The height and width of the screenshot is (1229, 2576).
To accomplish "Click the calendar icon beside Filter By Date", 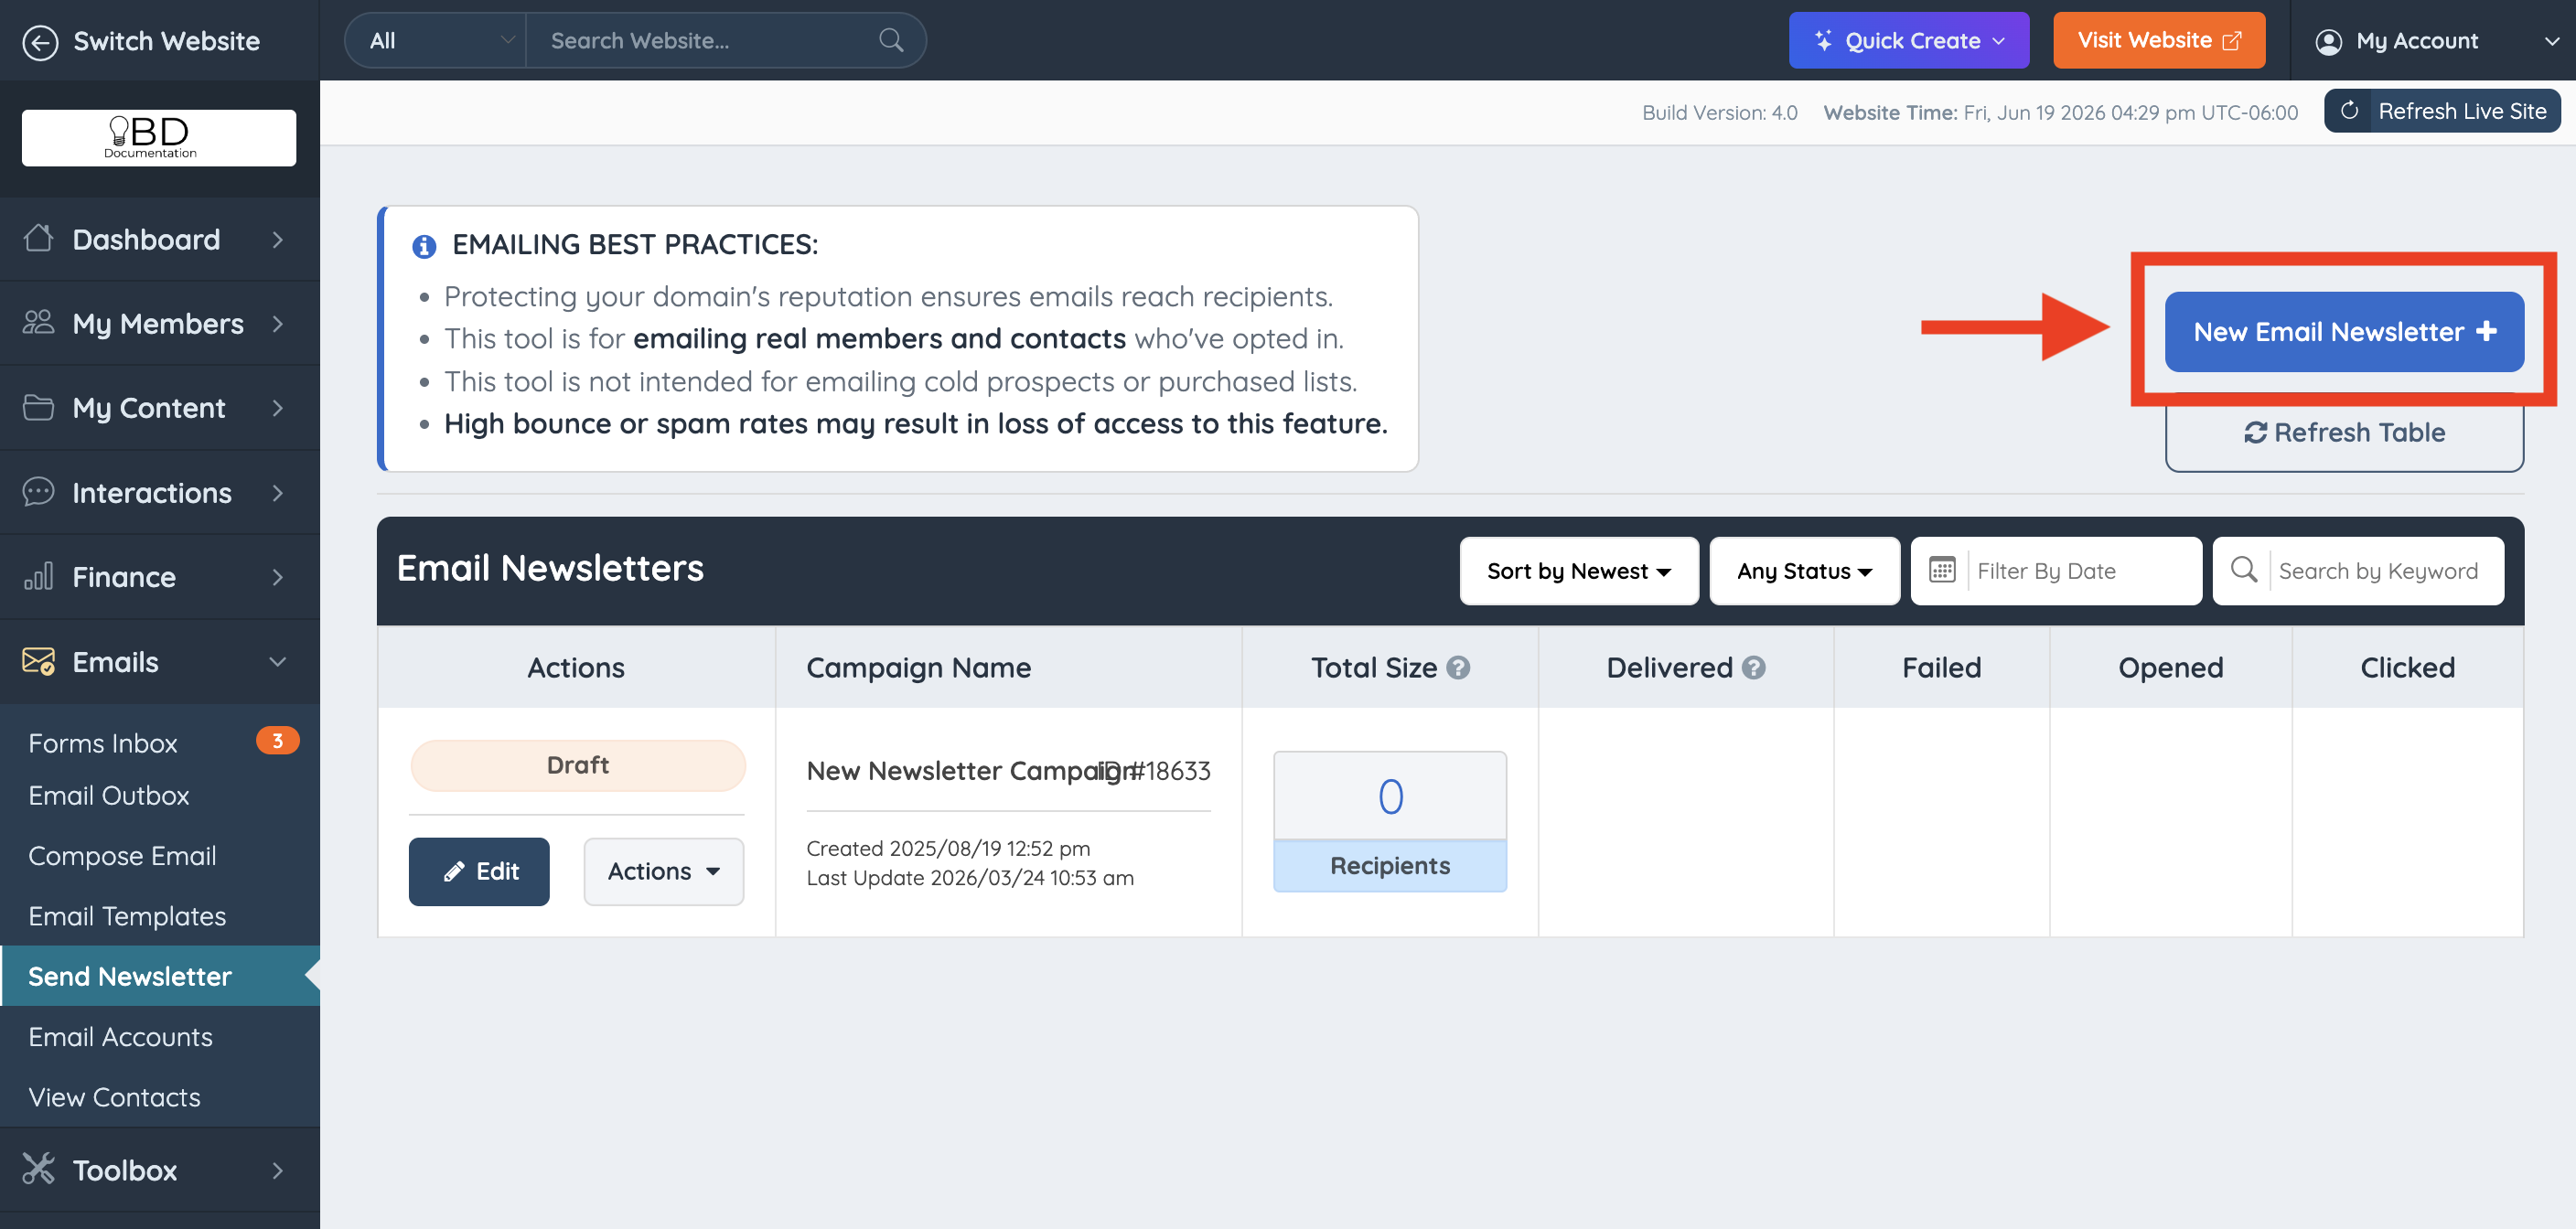I will (x=1941, y=570).
